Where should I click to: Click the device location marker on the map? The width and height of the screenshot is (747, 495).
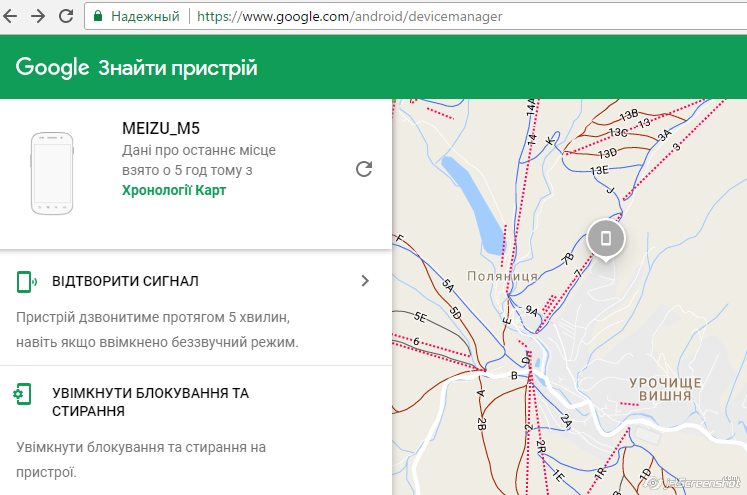point(606,240)
